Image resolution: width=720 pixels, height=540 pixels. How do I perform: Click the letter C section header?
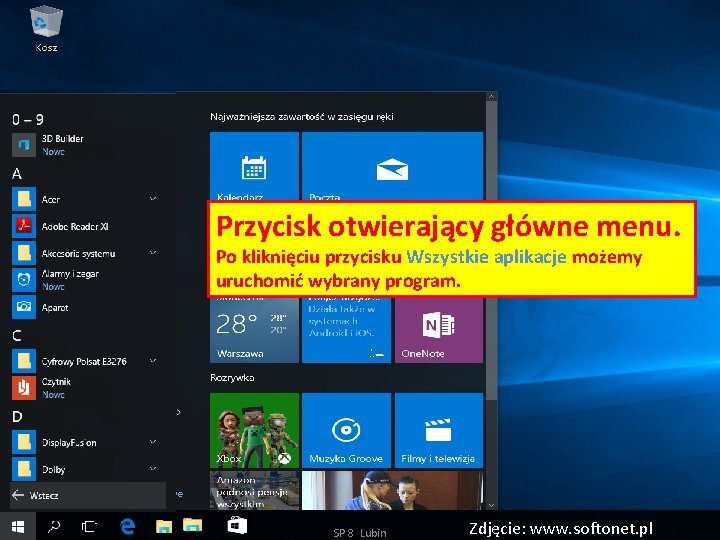(17, 336)
